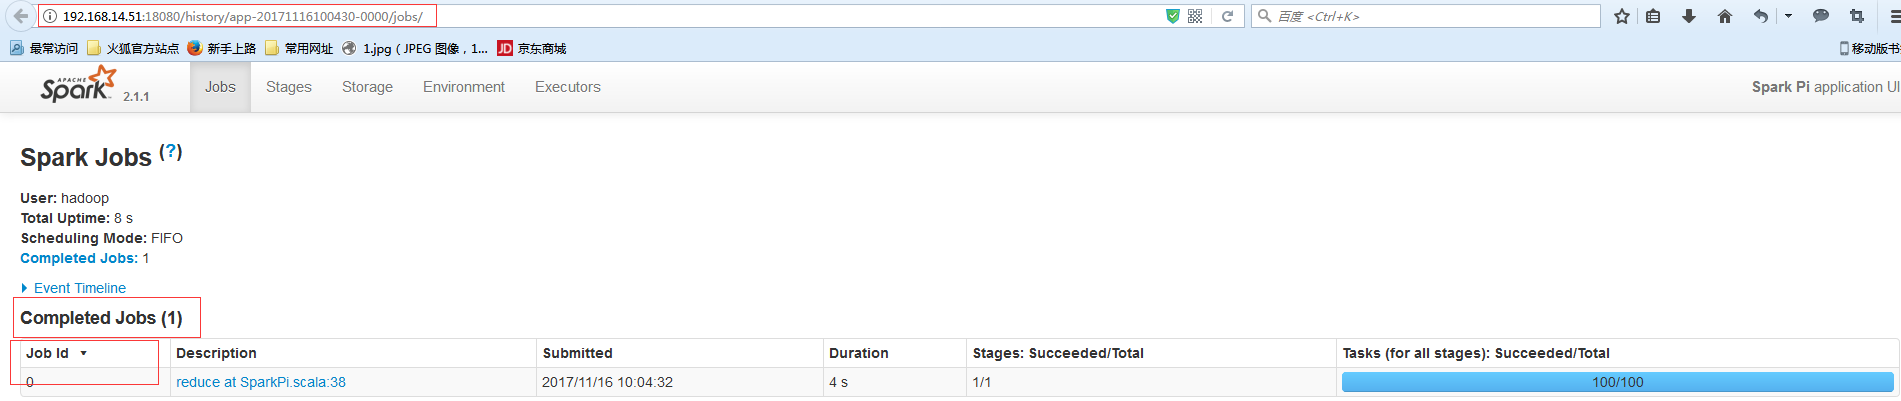
Task: Open the reduce at SparkPi.scala:38 link
Action: coord(261,382)
